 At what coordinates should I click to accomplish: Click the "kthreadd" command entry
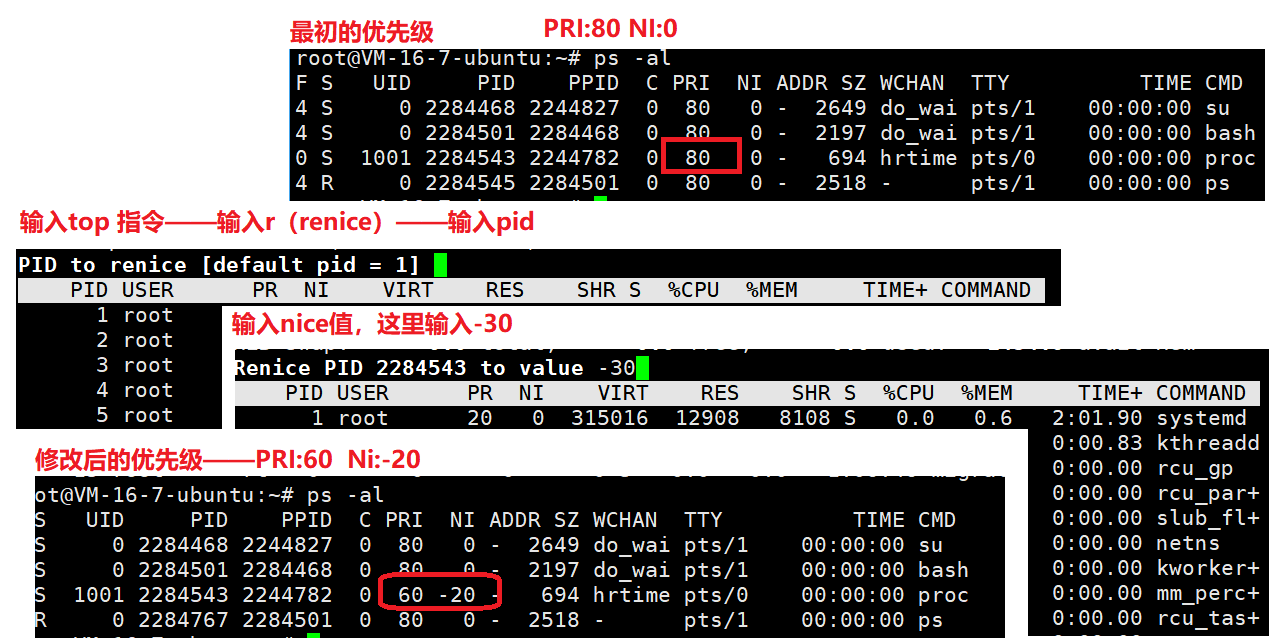1208,443
